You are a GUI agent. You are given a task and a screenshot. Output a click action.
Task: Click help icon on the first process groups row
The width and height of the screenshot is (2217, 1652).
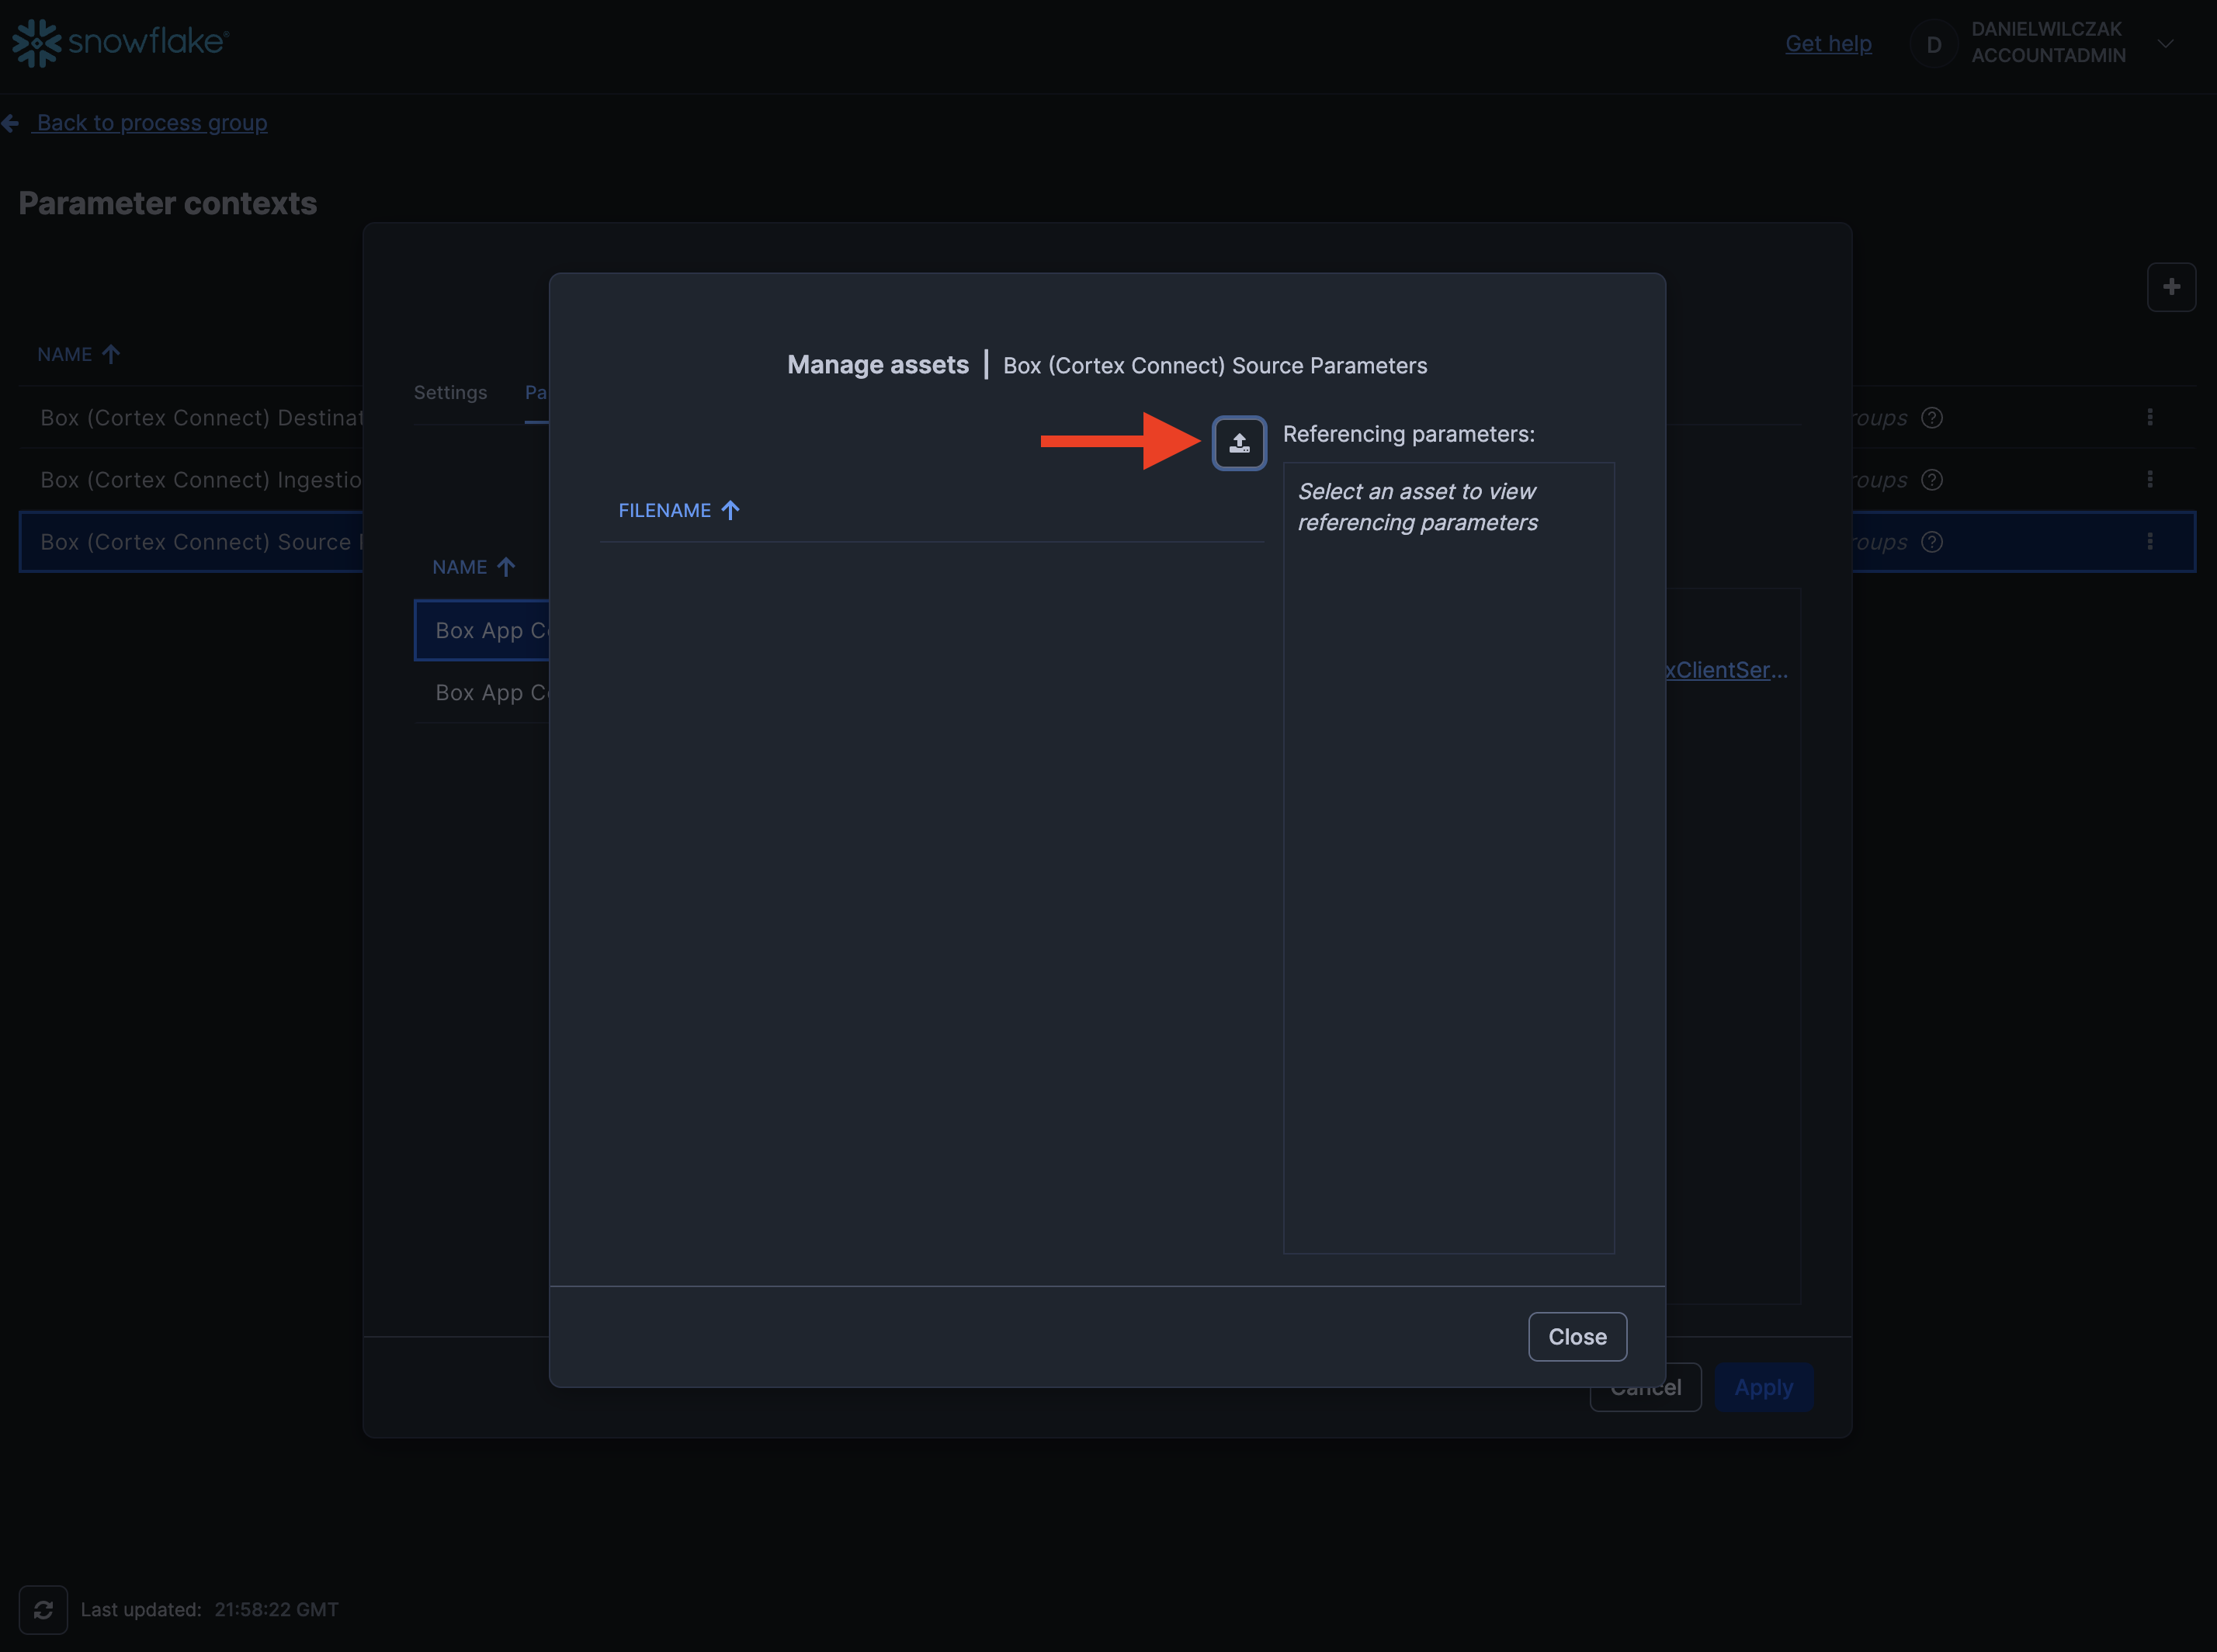pyautogui.click(x=1932, y=417)
